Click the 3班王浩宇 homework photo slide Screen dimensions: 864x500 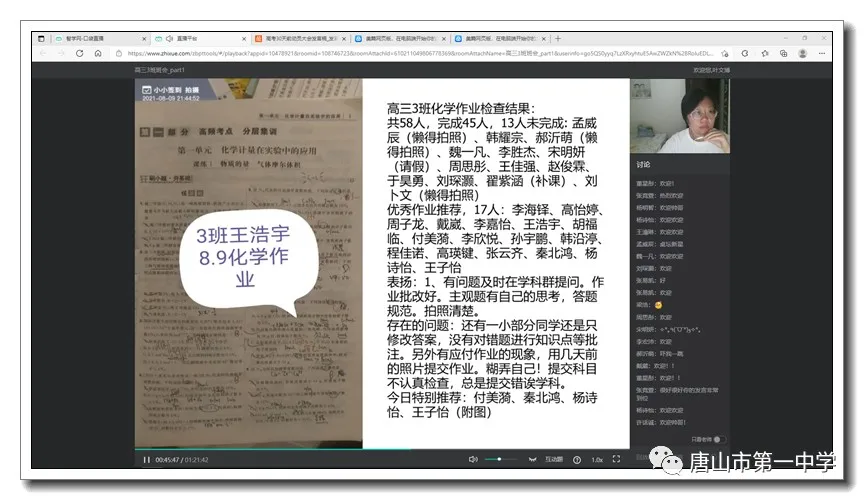pos(248,262)
